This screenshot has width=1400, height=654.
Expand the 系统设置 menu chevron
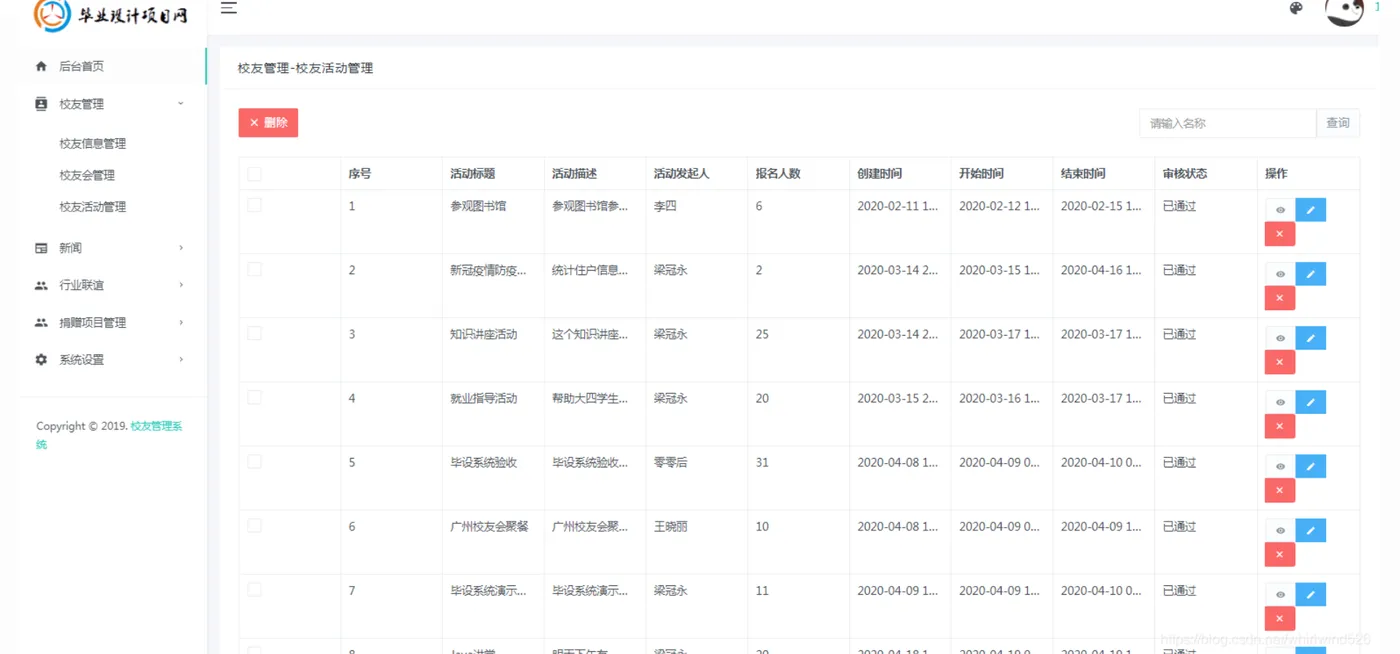coord(181,359)
